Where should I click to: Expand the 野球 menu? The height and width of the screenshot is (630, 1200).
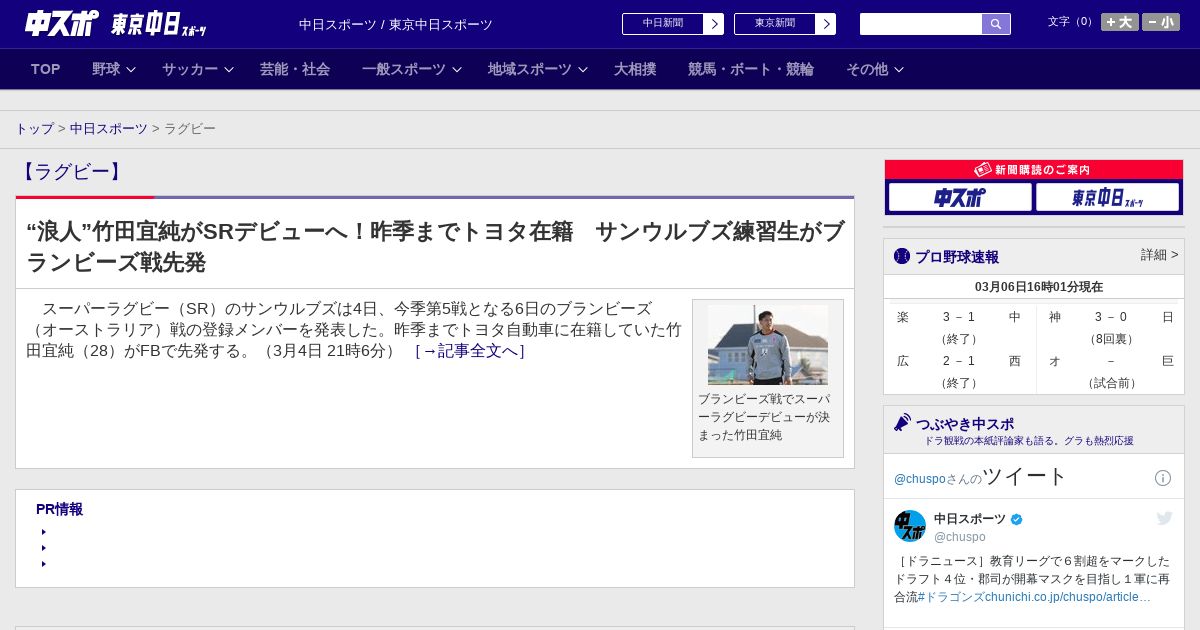113,69
